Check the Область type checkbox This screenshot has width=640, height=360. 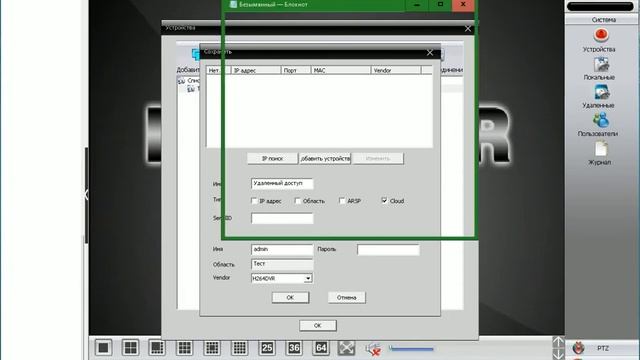coord(298,201)
